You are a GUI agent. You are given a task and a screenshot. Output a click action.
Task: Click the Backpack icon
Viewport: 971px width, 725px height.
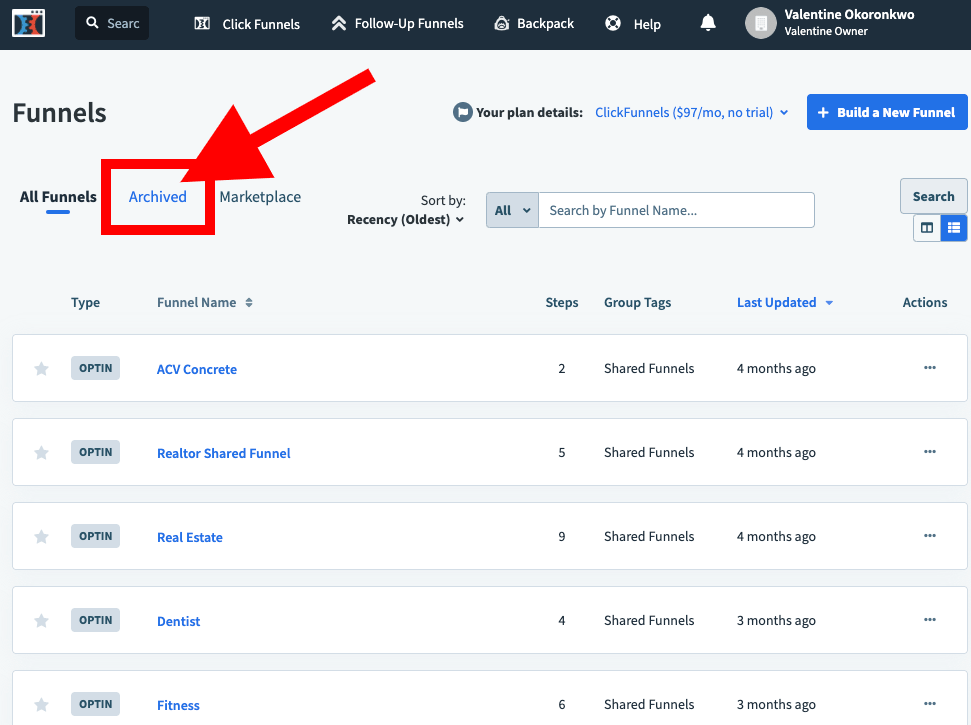coord(502,24)
